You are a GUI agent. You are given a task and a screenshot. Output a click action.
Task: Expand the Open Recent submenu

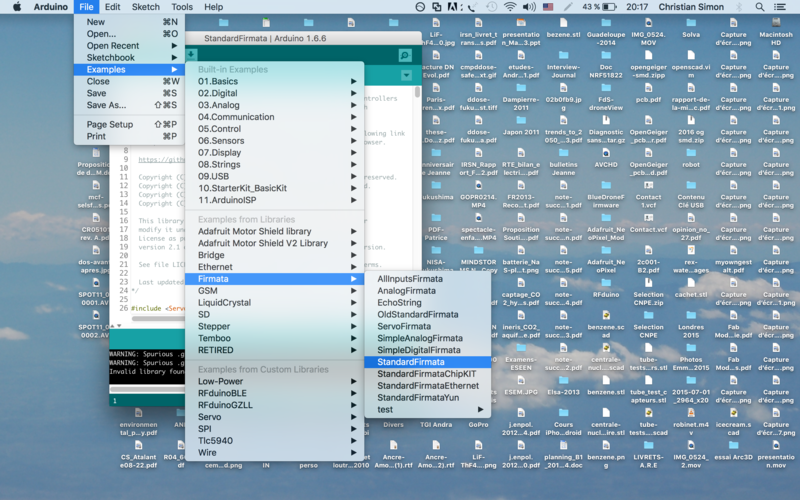point(130,45)
